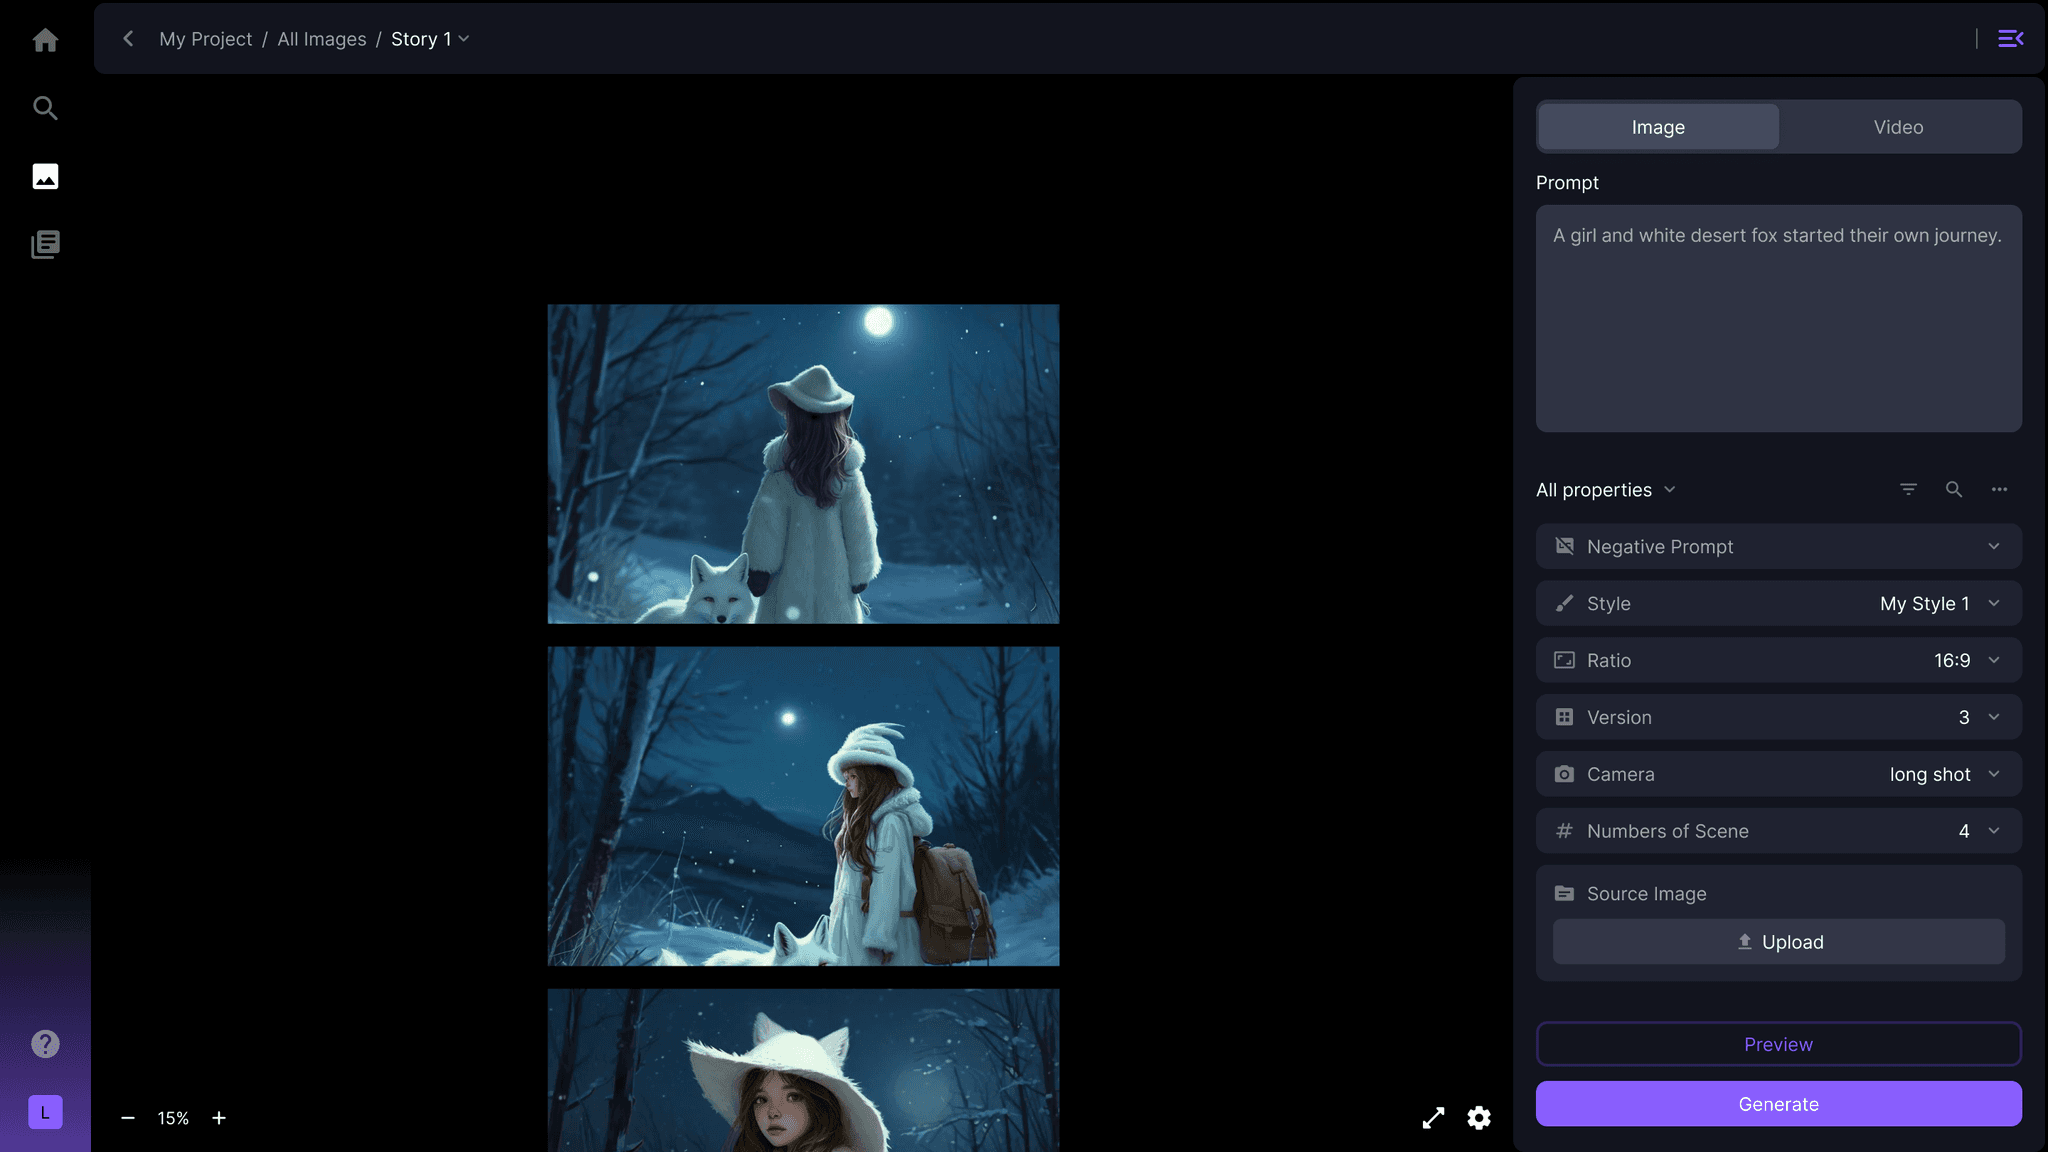
Task: Collapse the right side panel
Action: tap(2010, 39)
